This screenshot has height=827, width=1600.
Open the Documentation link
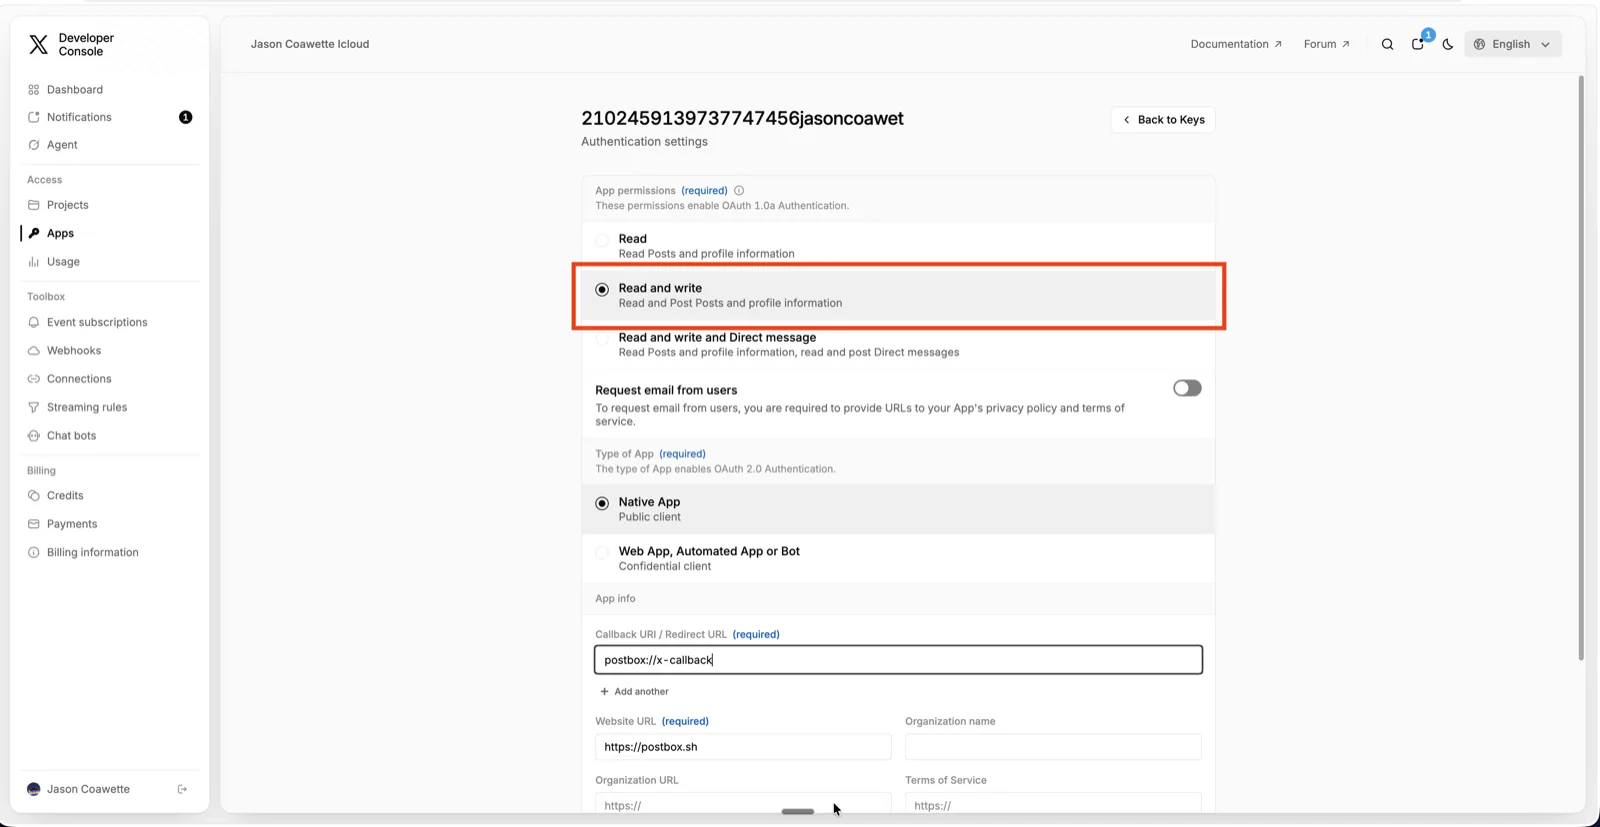[1236, 44]
